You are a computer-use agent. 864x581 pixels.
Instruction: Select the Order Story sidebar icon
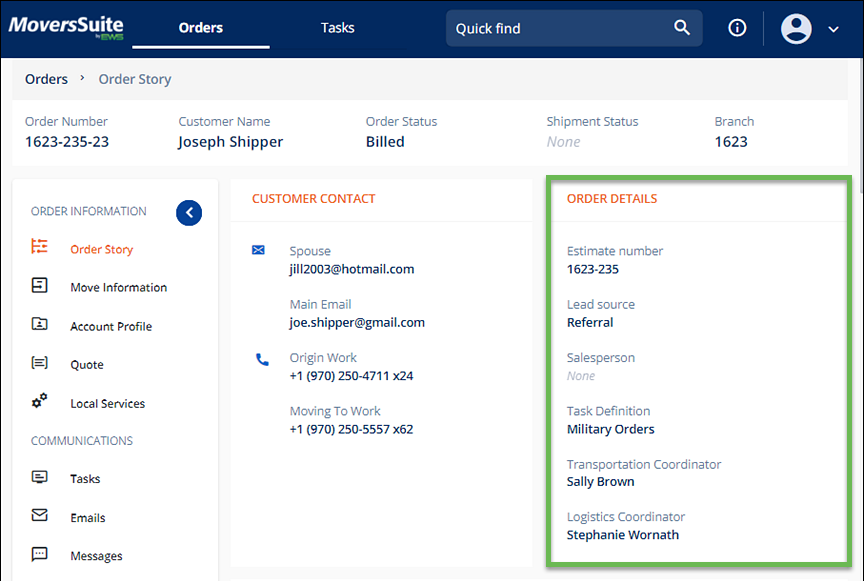[x=39, y=248]
